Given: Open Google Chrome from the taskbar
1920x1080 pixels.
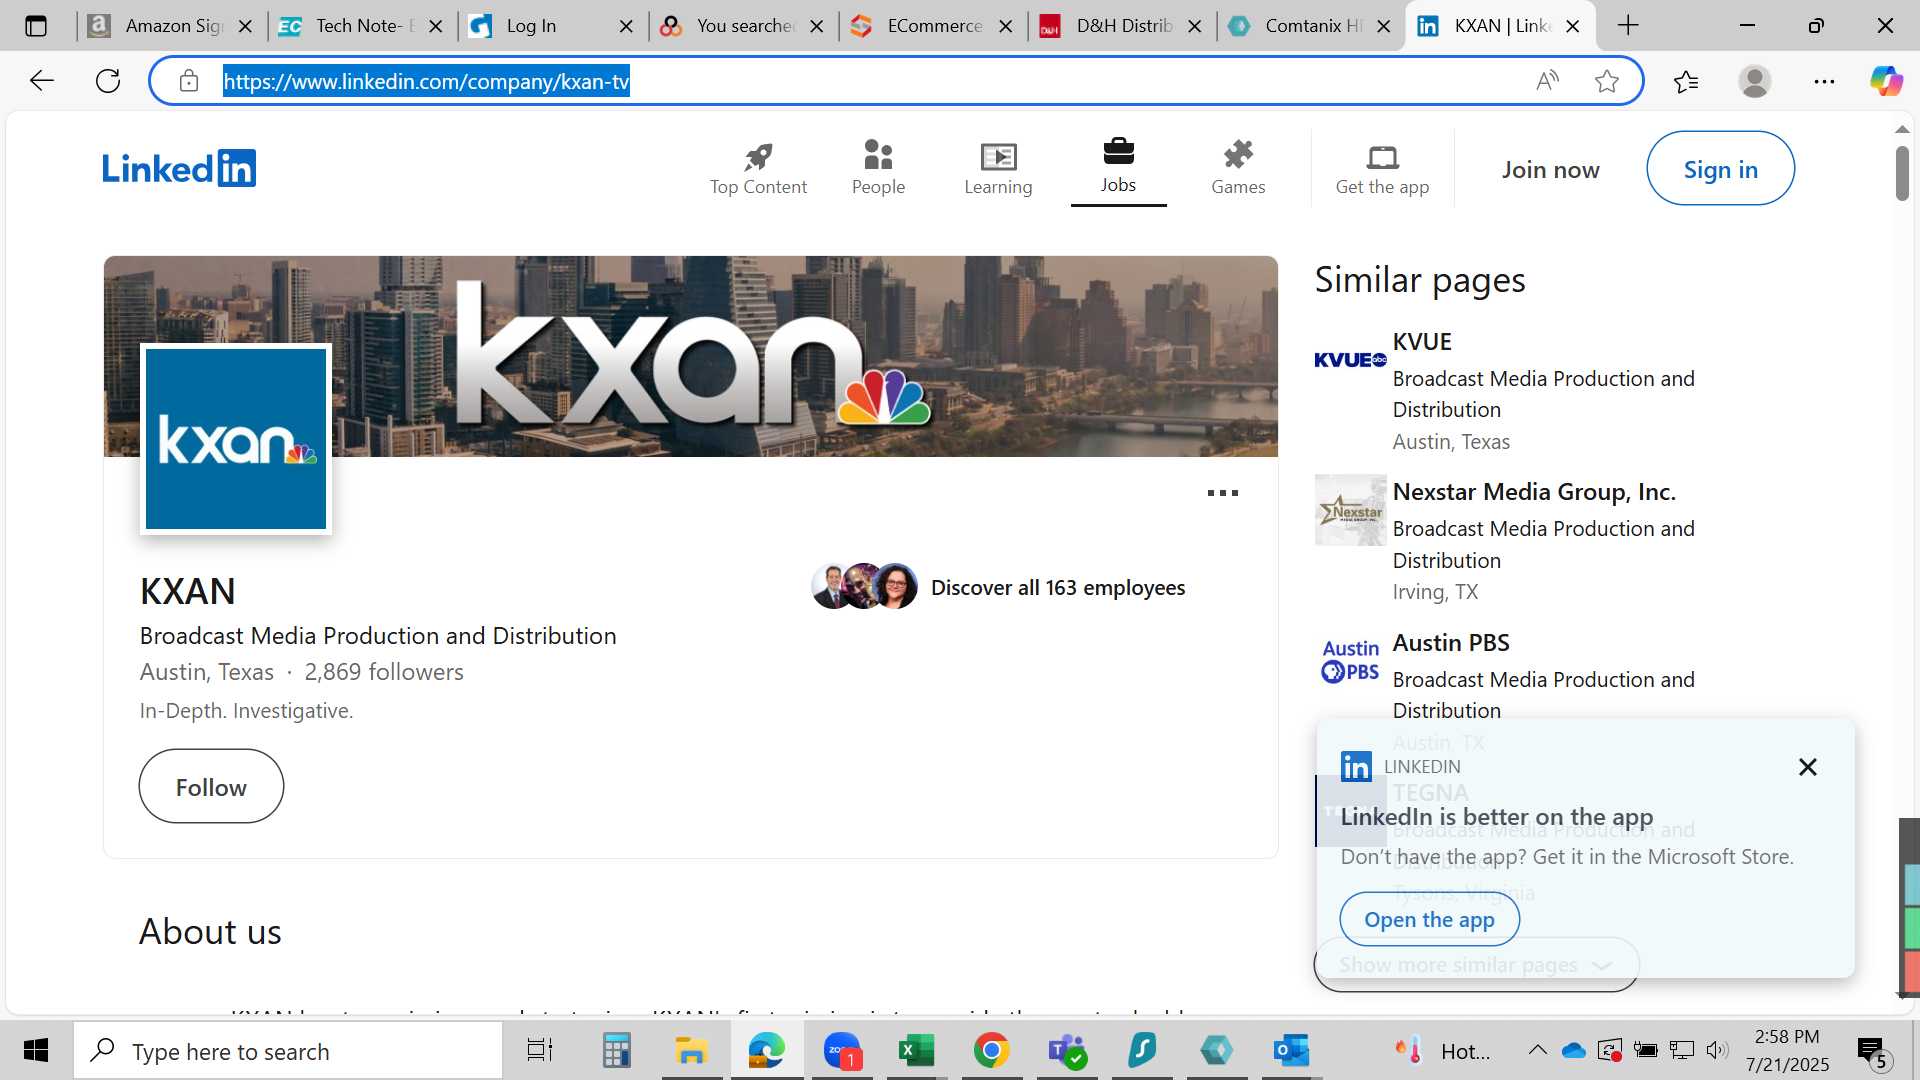Looking at the screenshot, I should click(991, 1050).
